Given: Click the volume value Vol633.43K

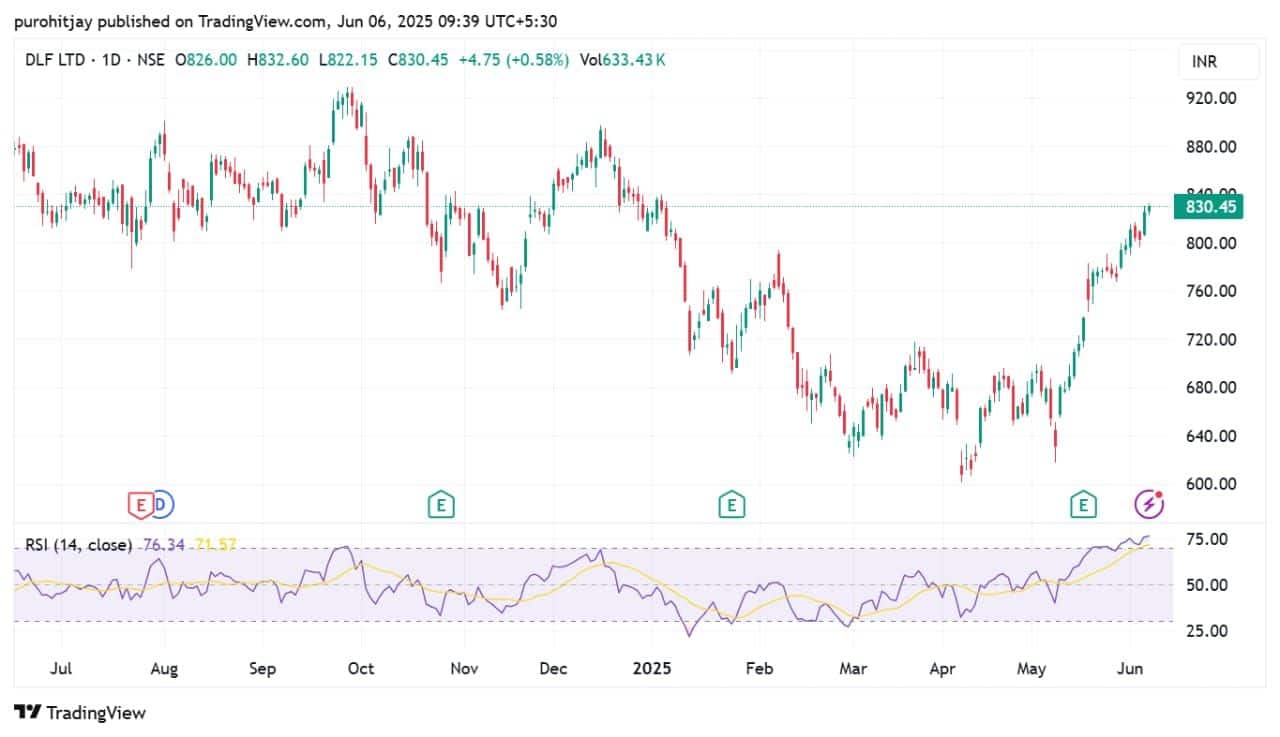Looking at the screenshot, I should [x=622, y=60].
